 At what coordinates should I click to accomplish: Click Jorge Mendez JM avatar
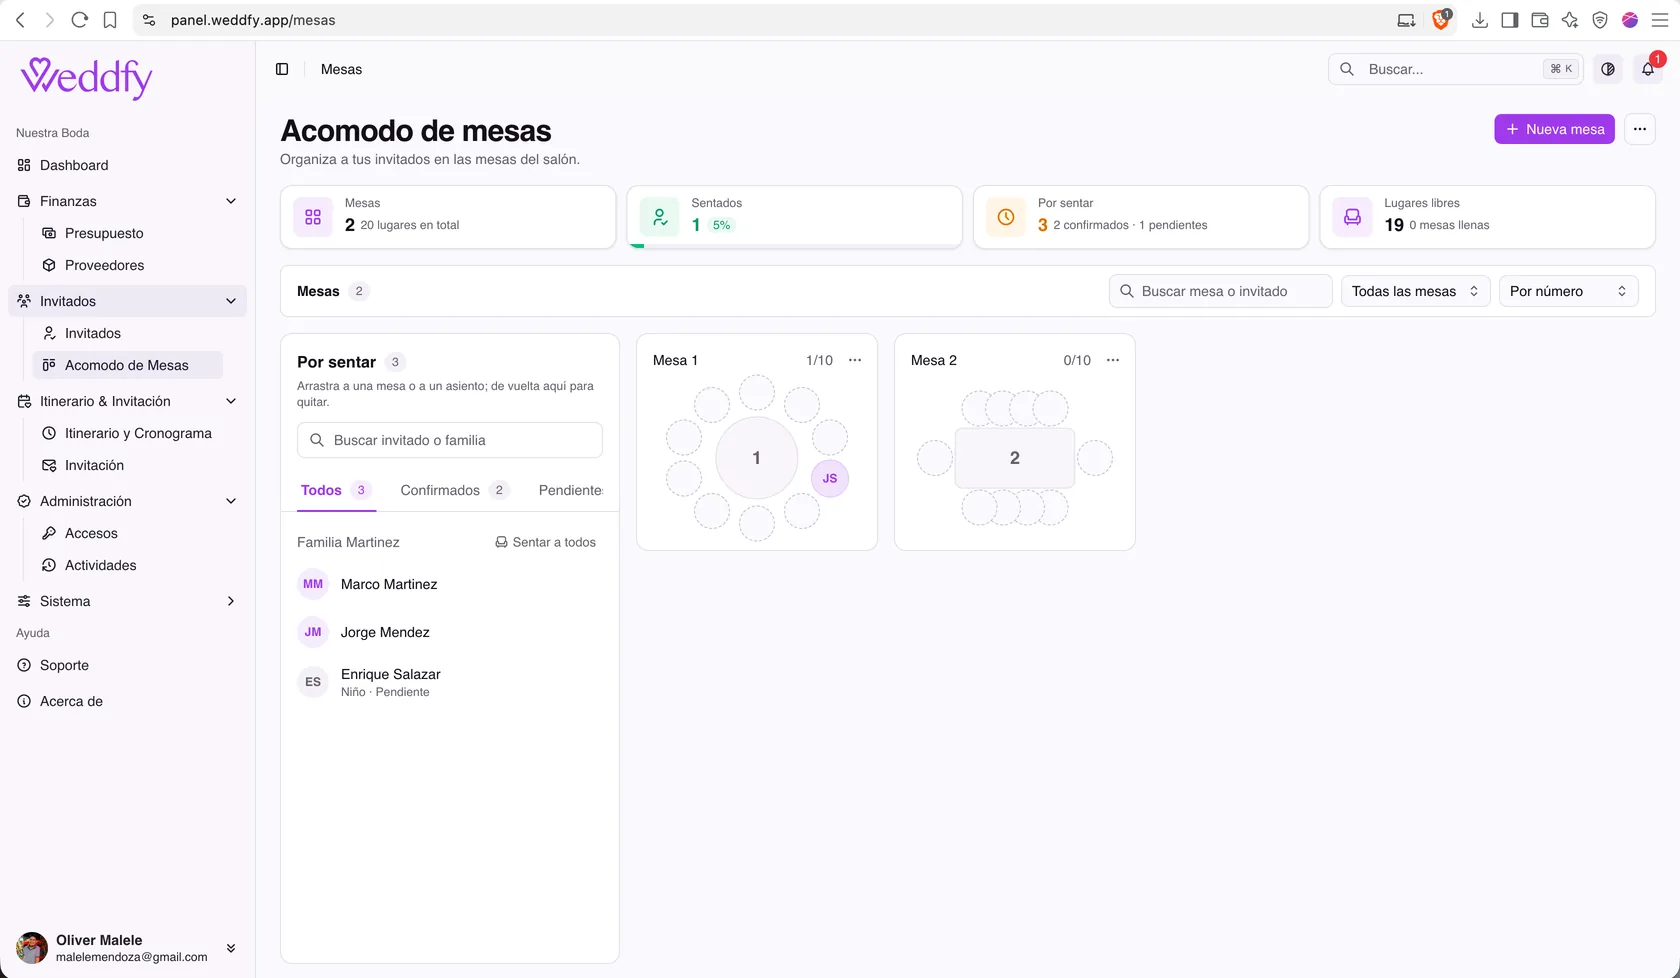tap(313, 632)
